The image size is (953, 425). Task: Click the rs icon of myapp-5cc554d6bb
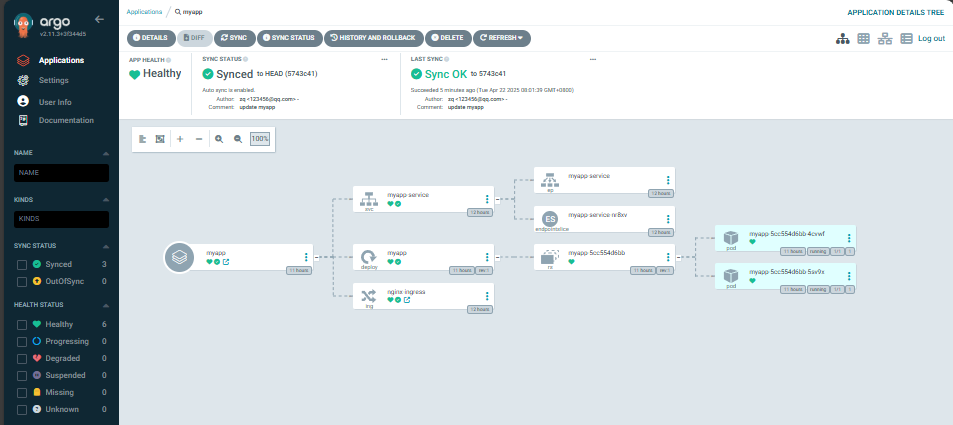pyautogui.click(x=550, y=257)
